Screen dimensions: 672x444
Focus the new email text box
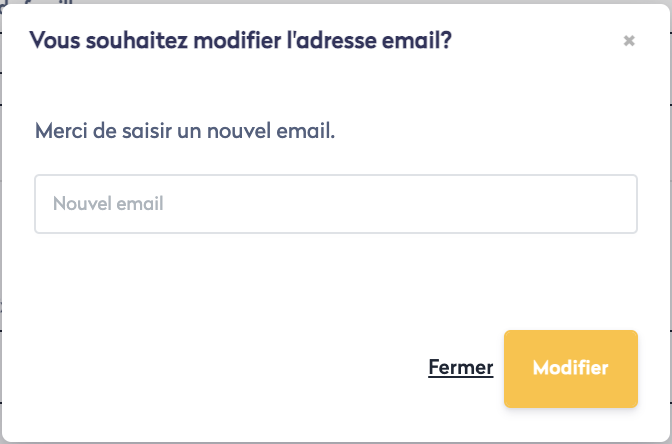tap(335, 204)
